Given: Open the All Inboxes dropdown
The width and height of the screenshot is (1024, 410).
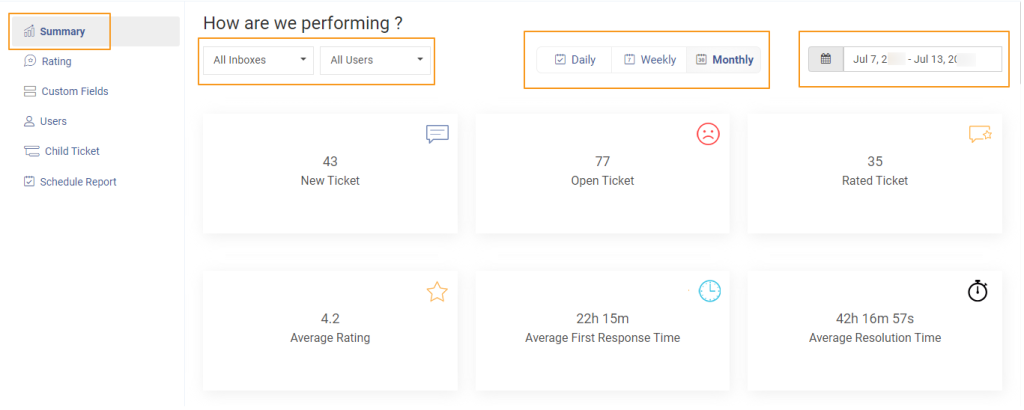Looking at the screenshot, I should pos(258,60).
